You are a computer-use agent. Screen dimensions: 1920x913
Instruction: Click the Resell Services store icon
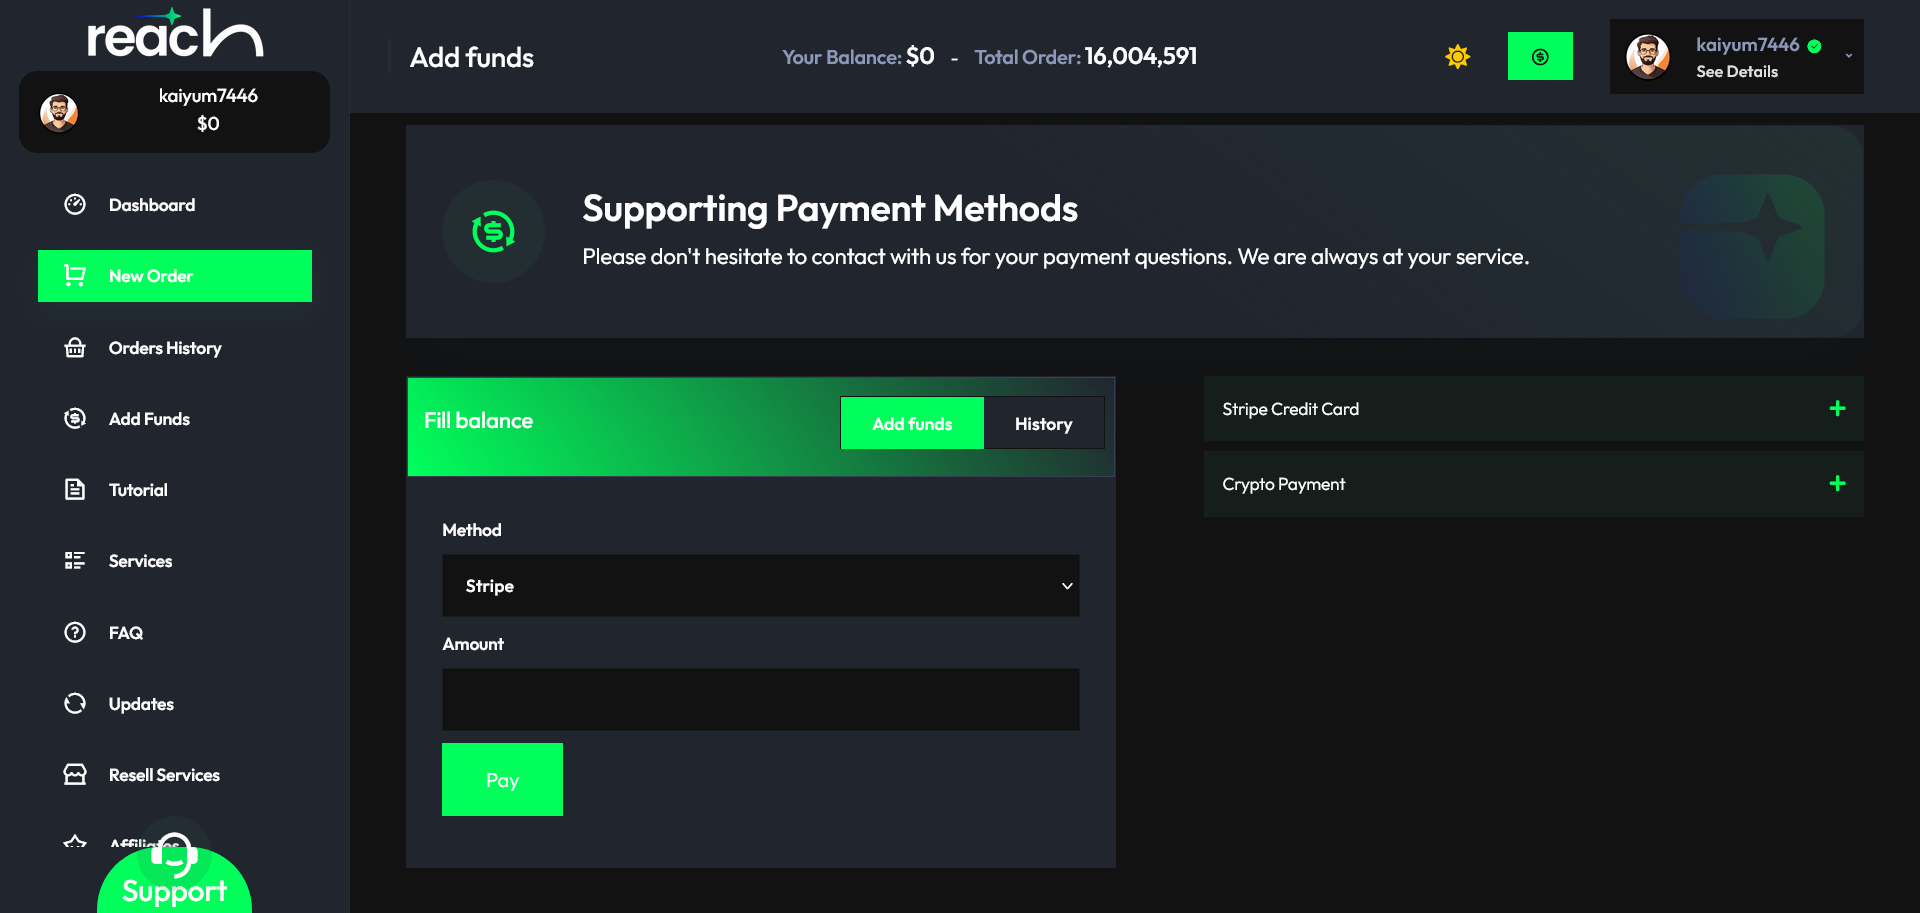(x=75, y=775)
